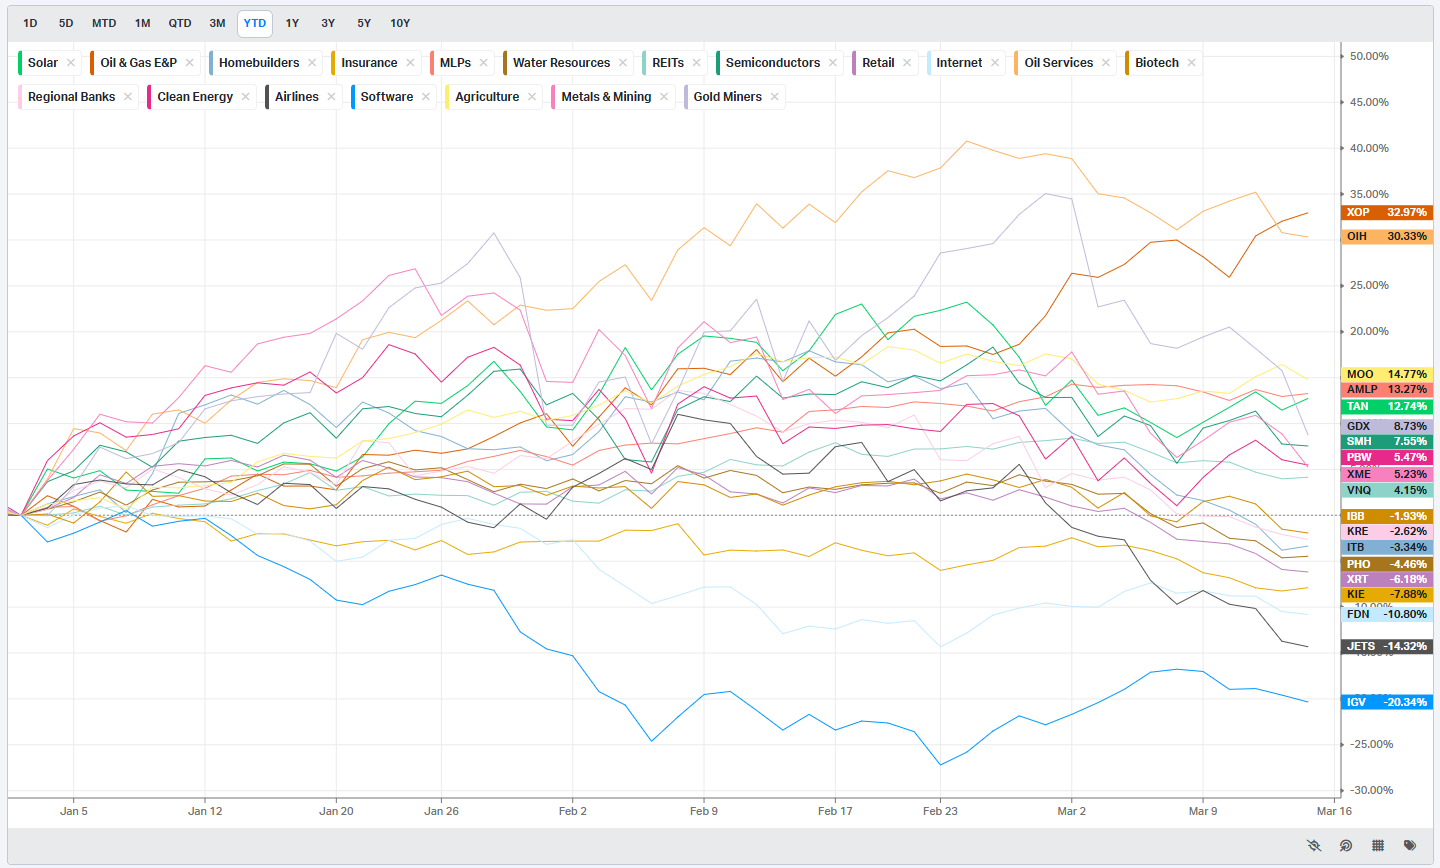Click the KRE -2.62% price label

pyautogui.click(x=1387, y=531)
